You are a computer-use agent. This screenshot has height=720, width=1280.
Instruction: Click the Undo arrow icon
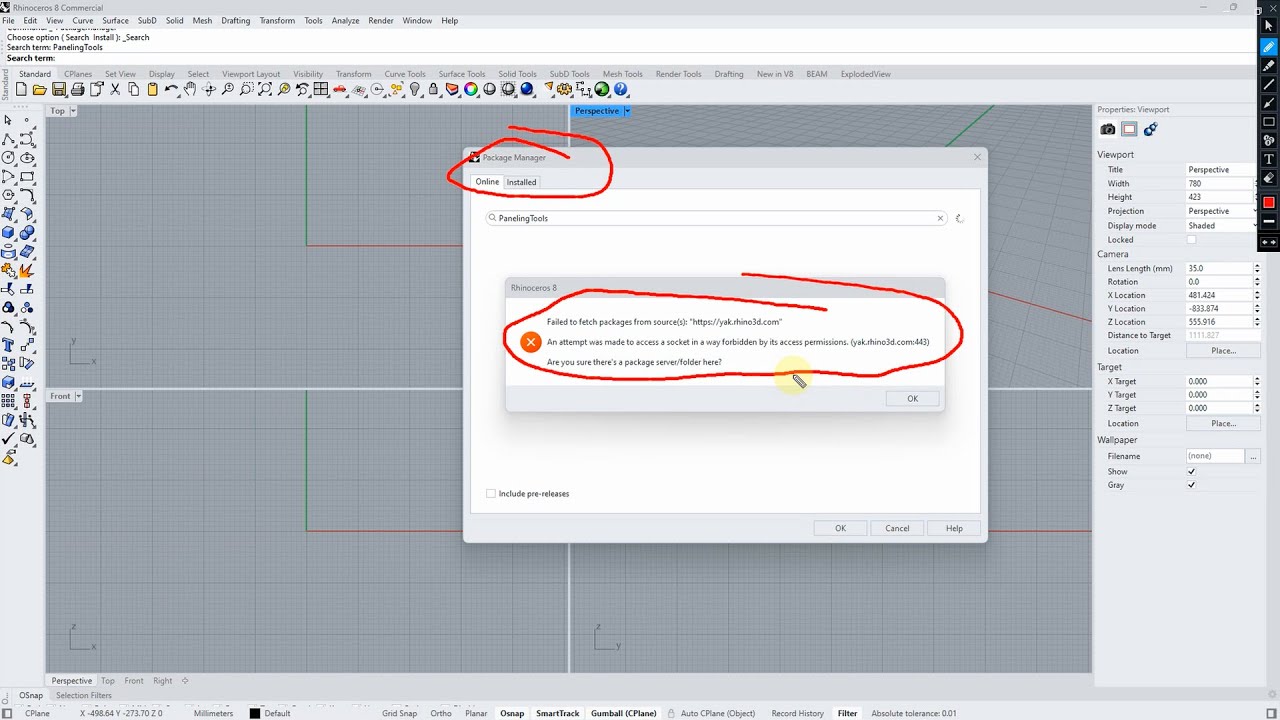point(171,89)
